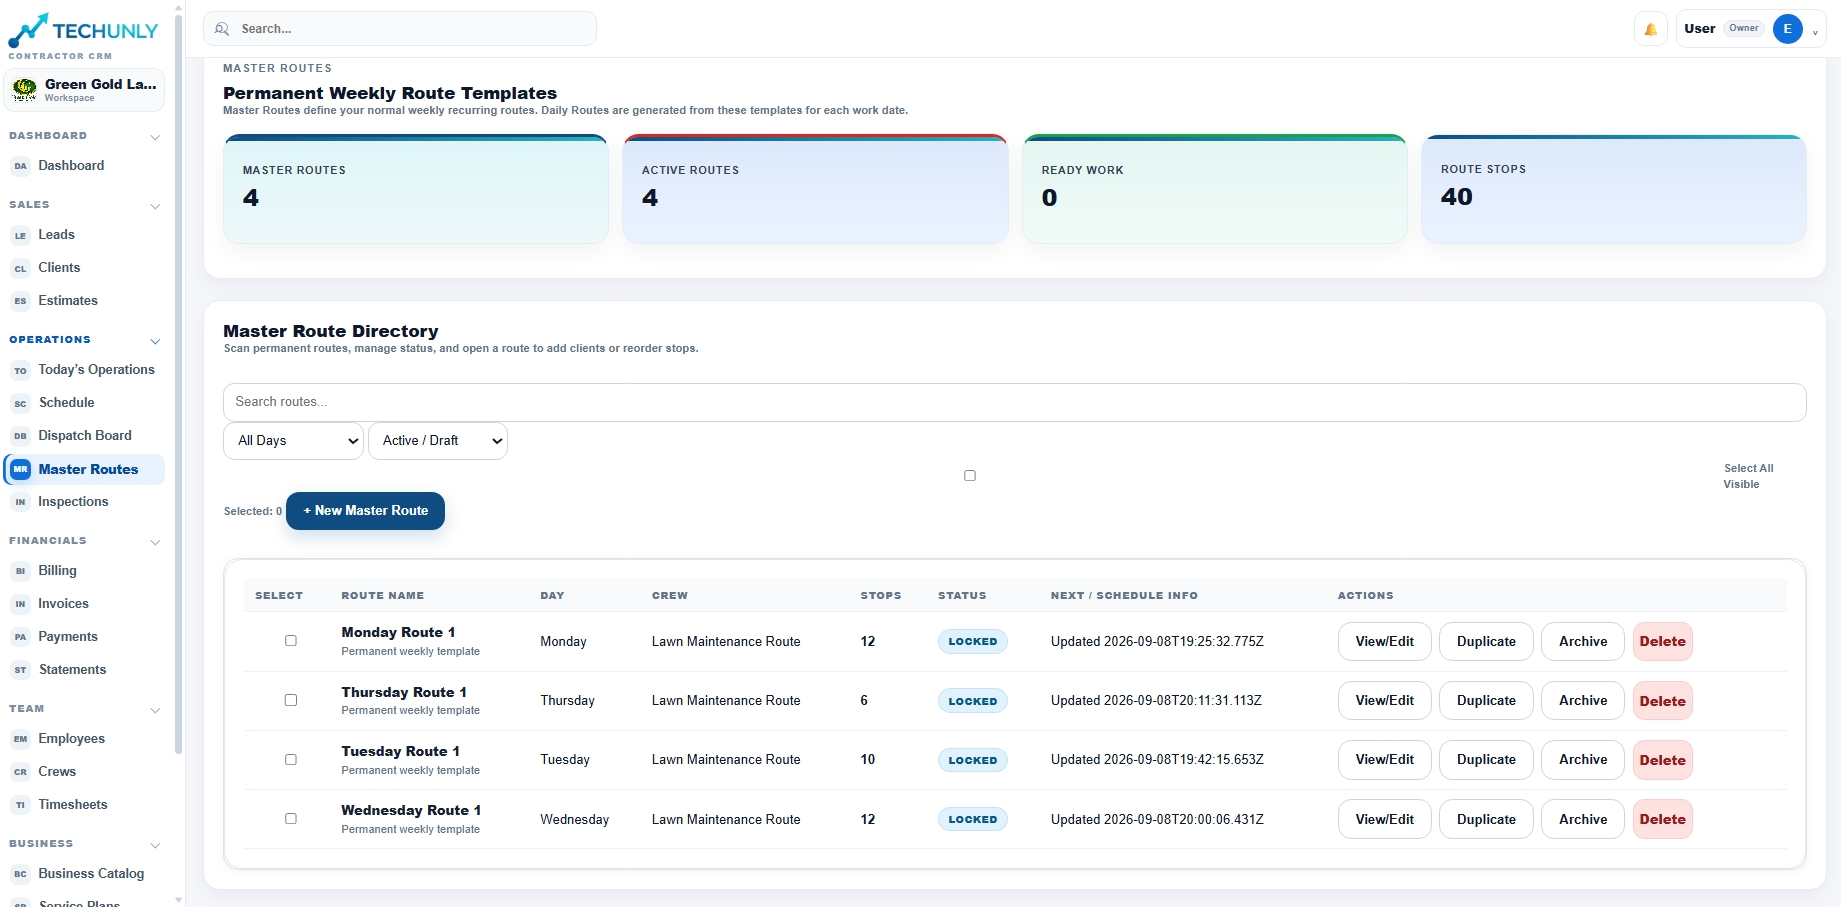Click the Crews CR sidebar icon
1841x907 pixels.
click(20, 772)
